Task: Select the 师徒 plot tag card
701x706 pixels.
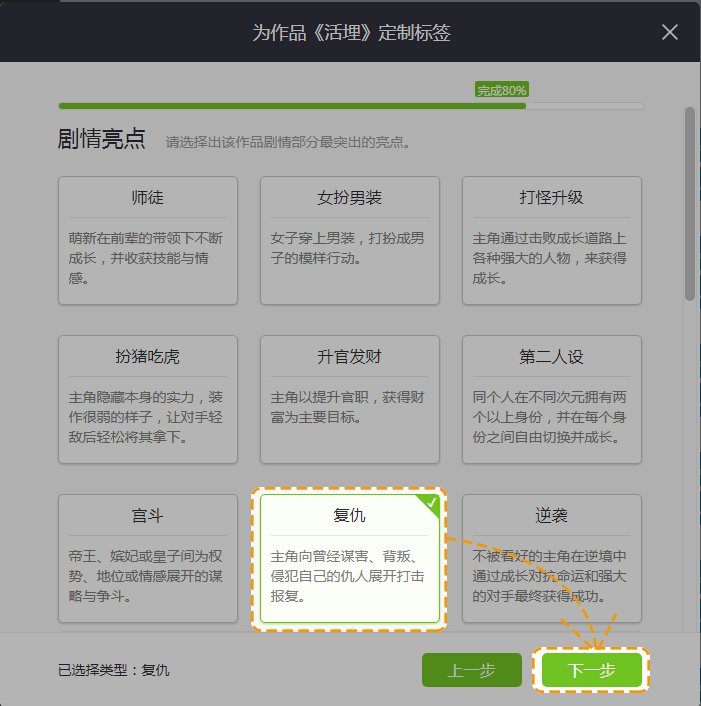Action: tap(148, 240)
